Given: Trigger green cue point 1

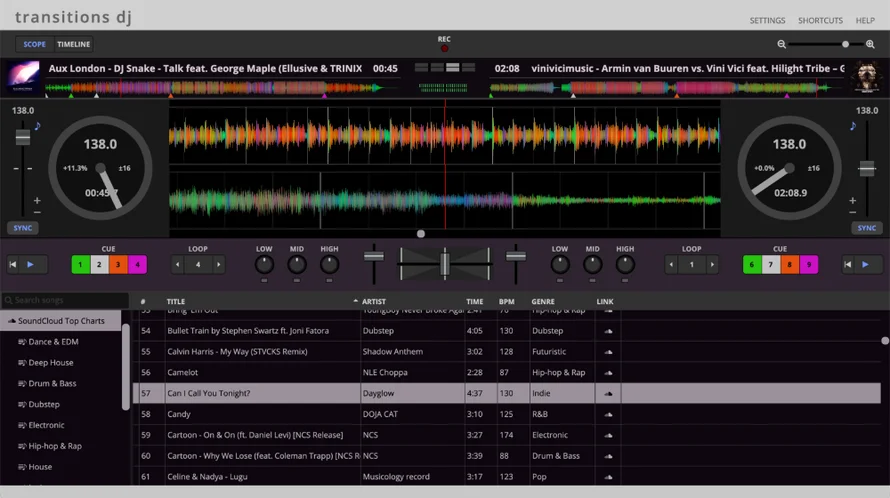Looking at the screenshot, I should coord(81,264).
